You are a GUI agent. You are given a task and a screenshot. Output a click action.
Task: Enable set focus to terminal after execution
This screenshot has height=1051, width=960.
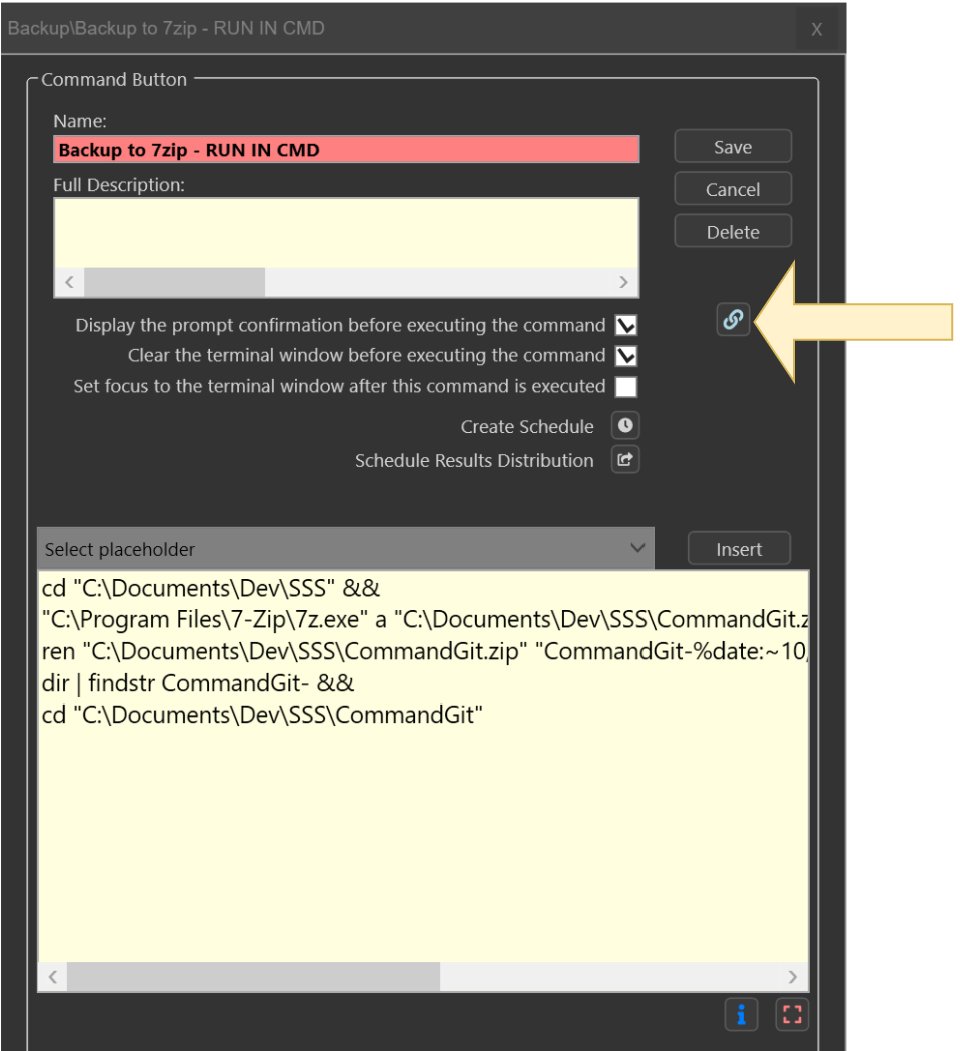coord(626,385)
